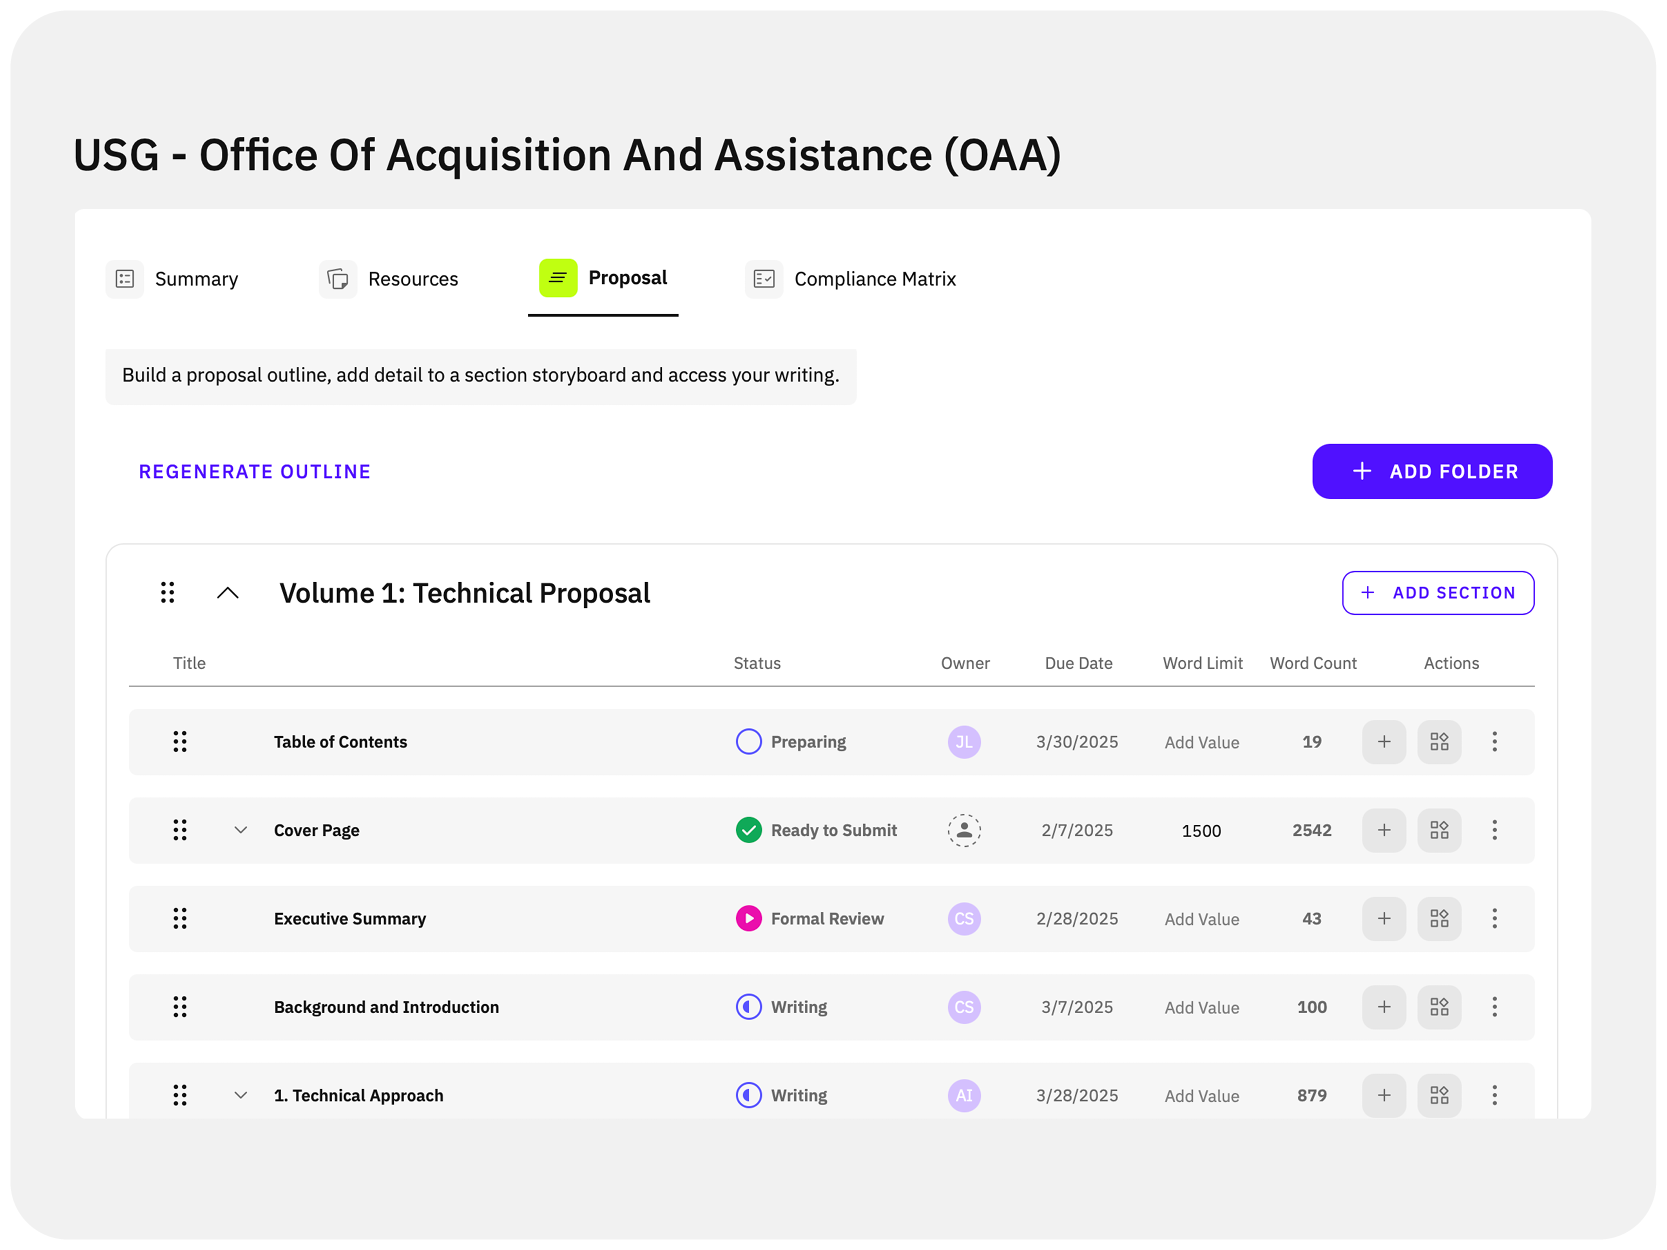Screen dimensions: 1667x1250
Task: Click due date 3/30/2025 for Table of Contents
Action: pos(1077,742)
